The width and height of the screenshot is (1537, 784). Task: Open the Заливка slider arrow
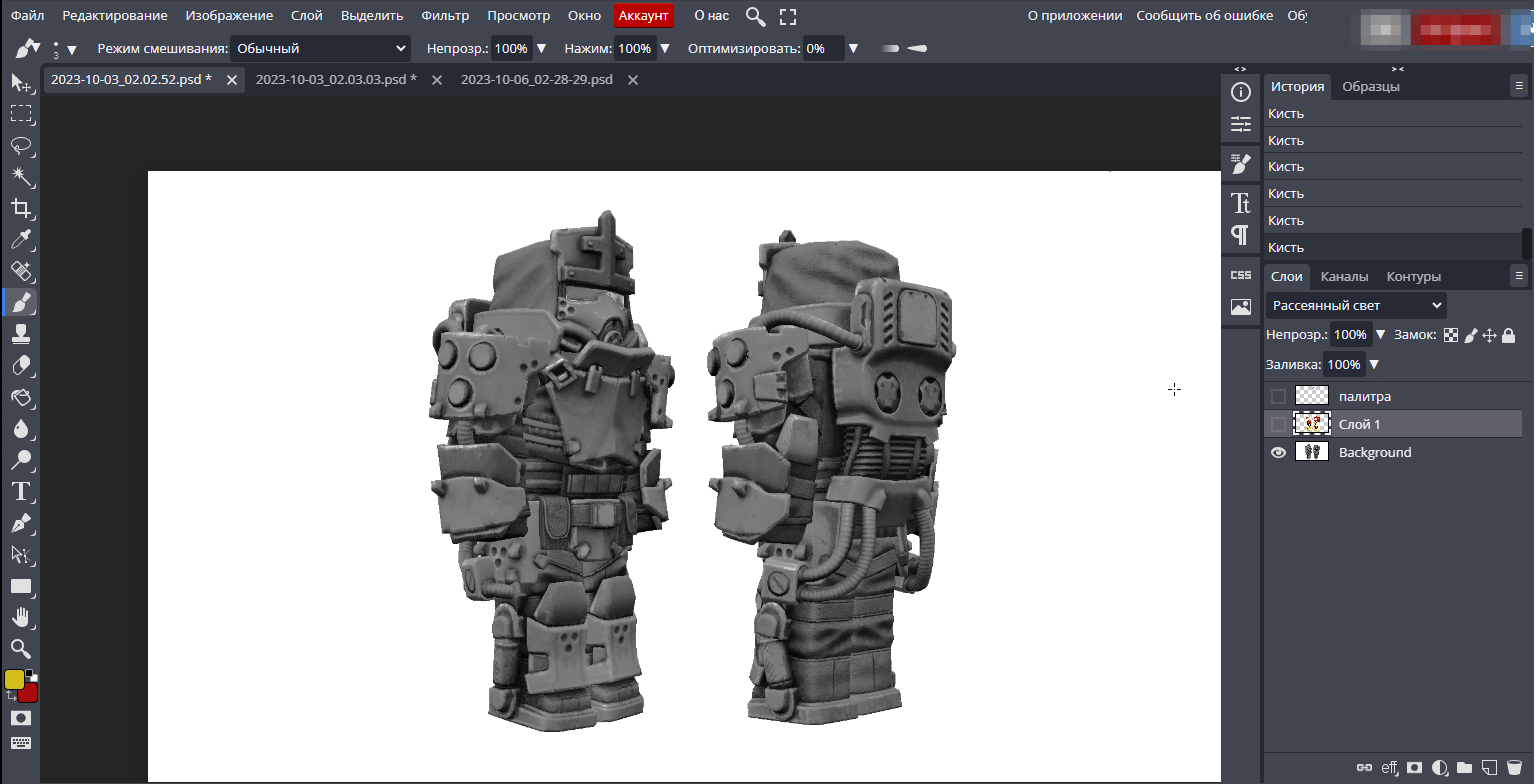[x=1374, y=365]
